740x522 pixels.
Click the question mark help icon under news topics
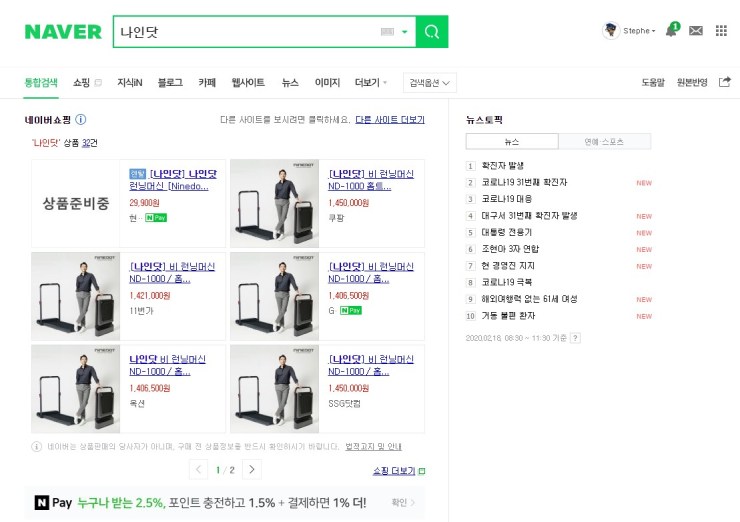(575, 338)
